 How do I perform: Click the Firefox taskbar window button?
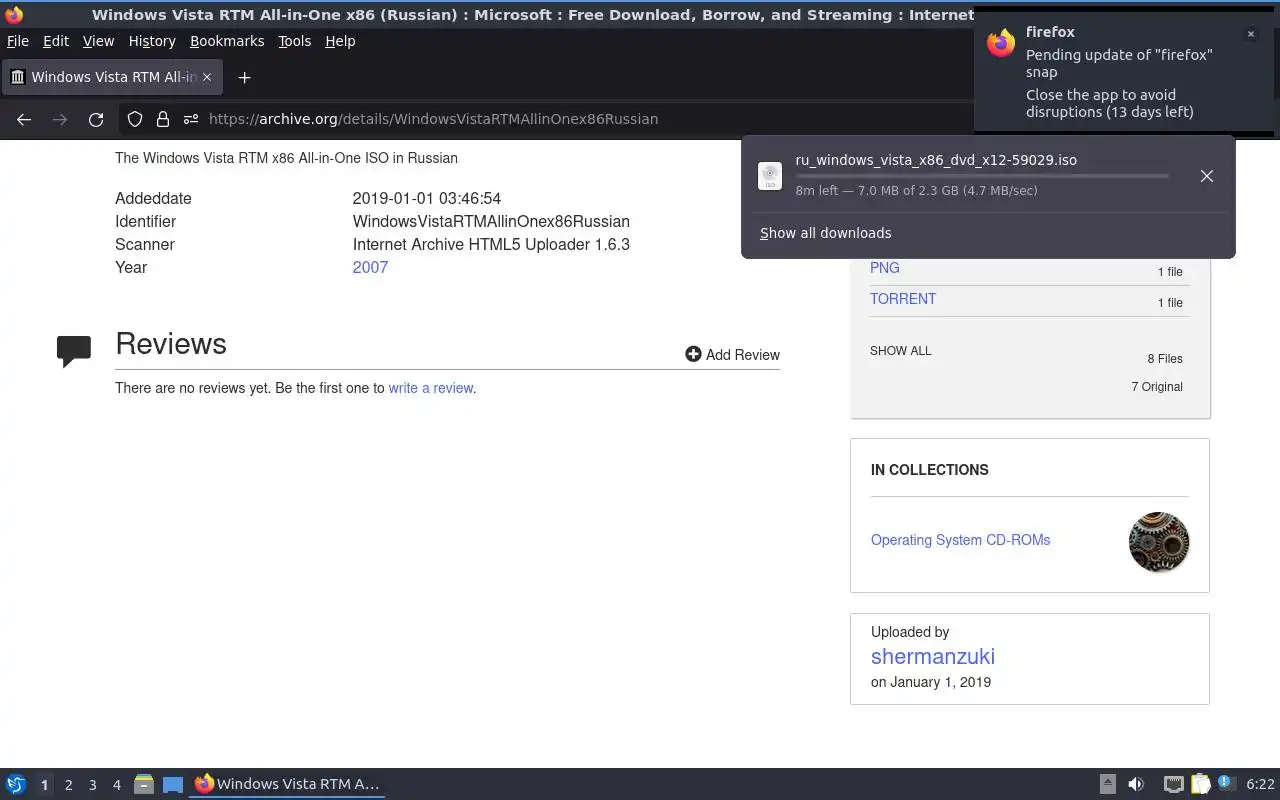coord(288,784)
